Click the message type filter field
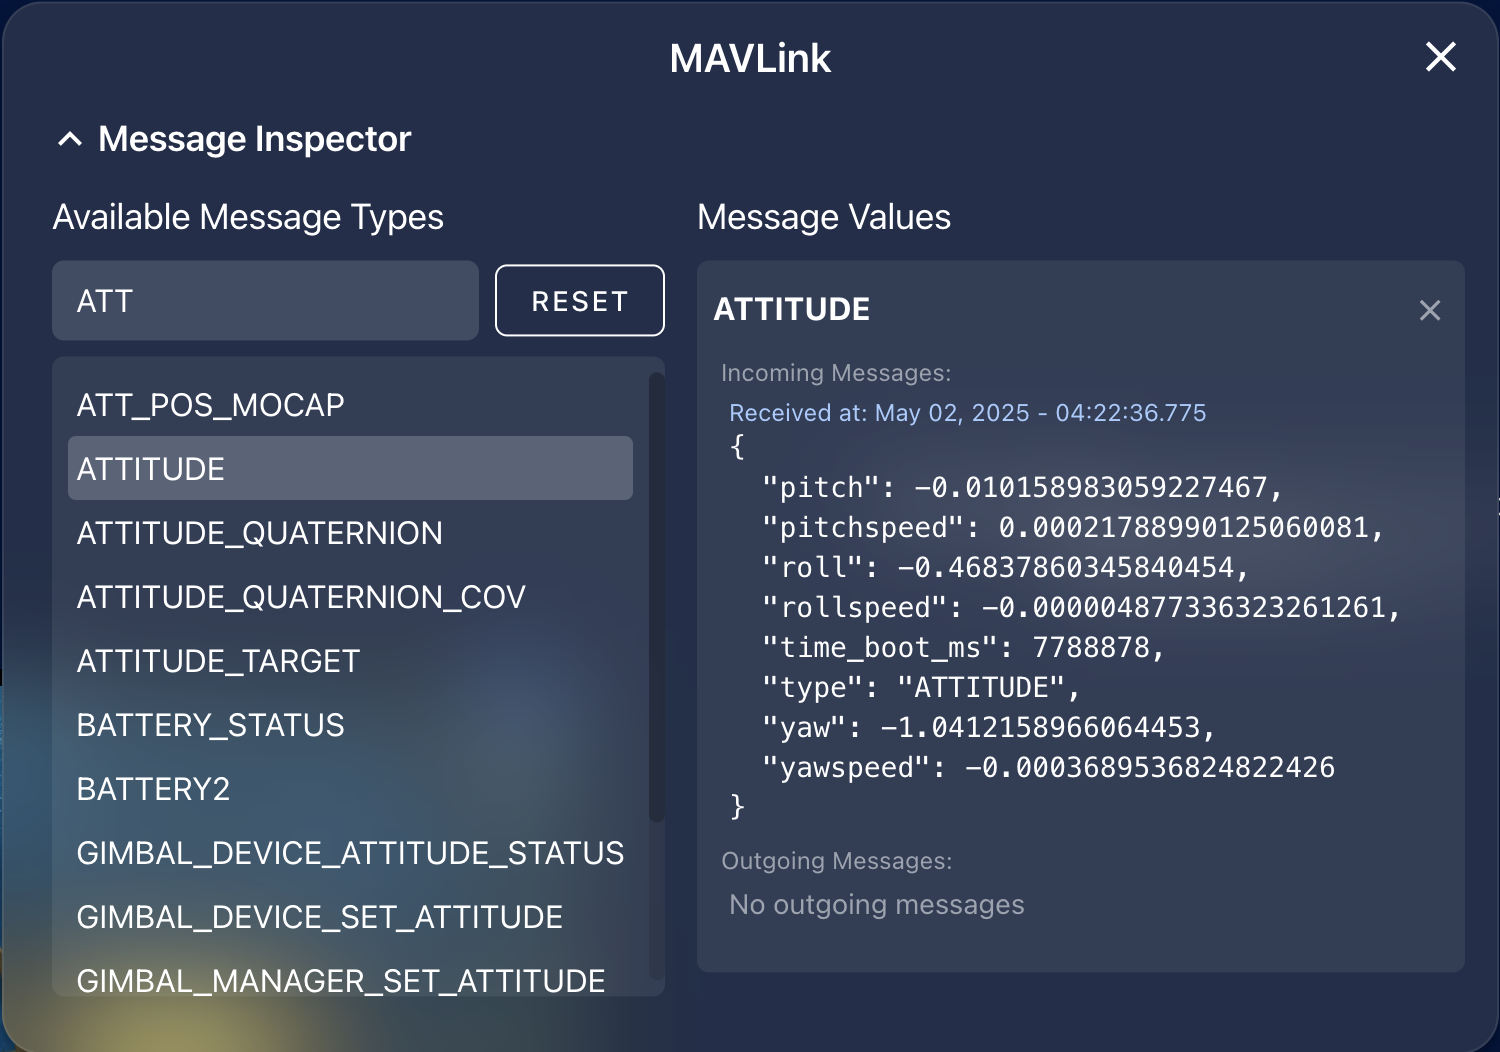 click(265, 300)
